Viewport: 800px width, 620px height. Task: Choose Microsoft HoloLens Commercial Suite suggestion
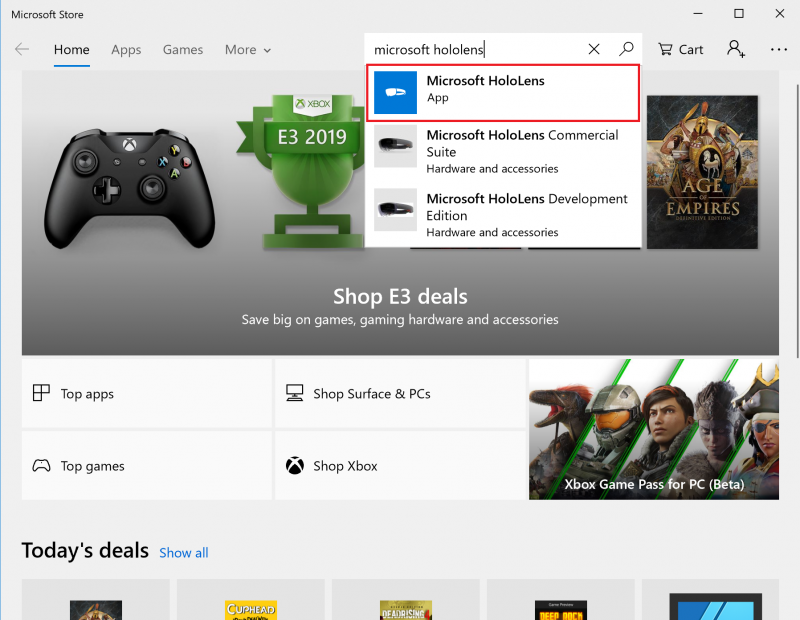[503, 152]
